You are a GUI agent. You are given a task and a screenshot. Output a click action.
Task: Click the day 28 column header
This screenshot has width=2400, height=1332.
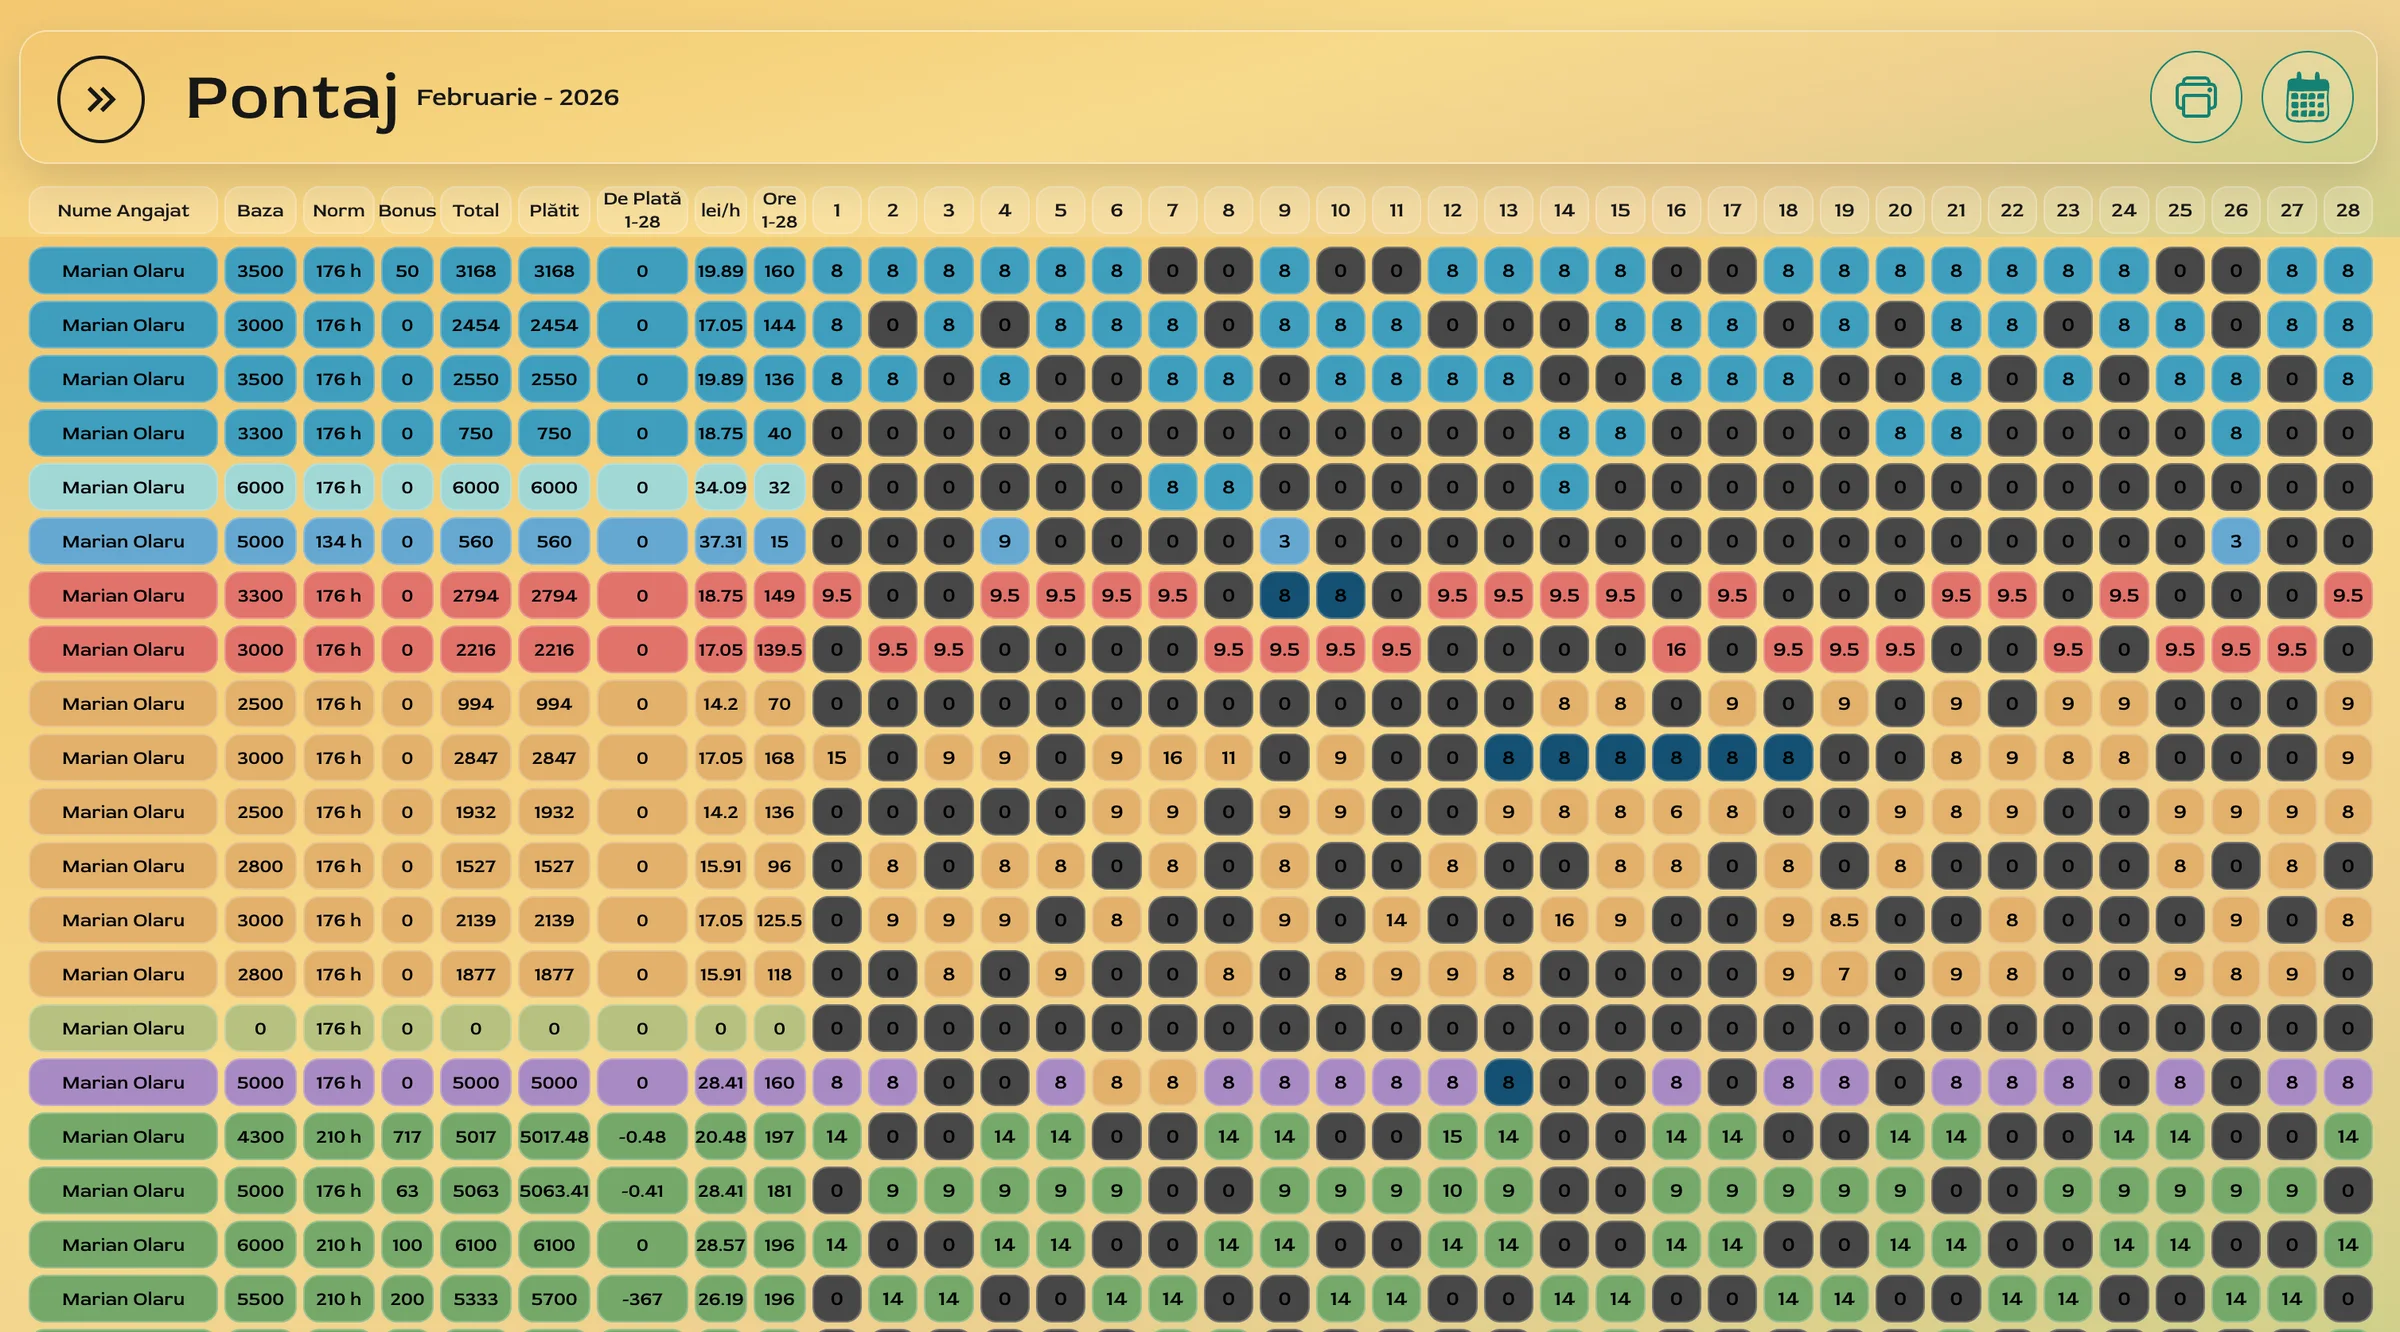click(2347, 210)
